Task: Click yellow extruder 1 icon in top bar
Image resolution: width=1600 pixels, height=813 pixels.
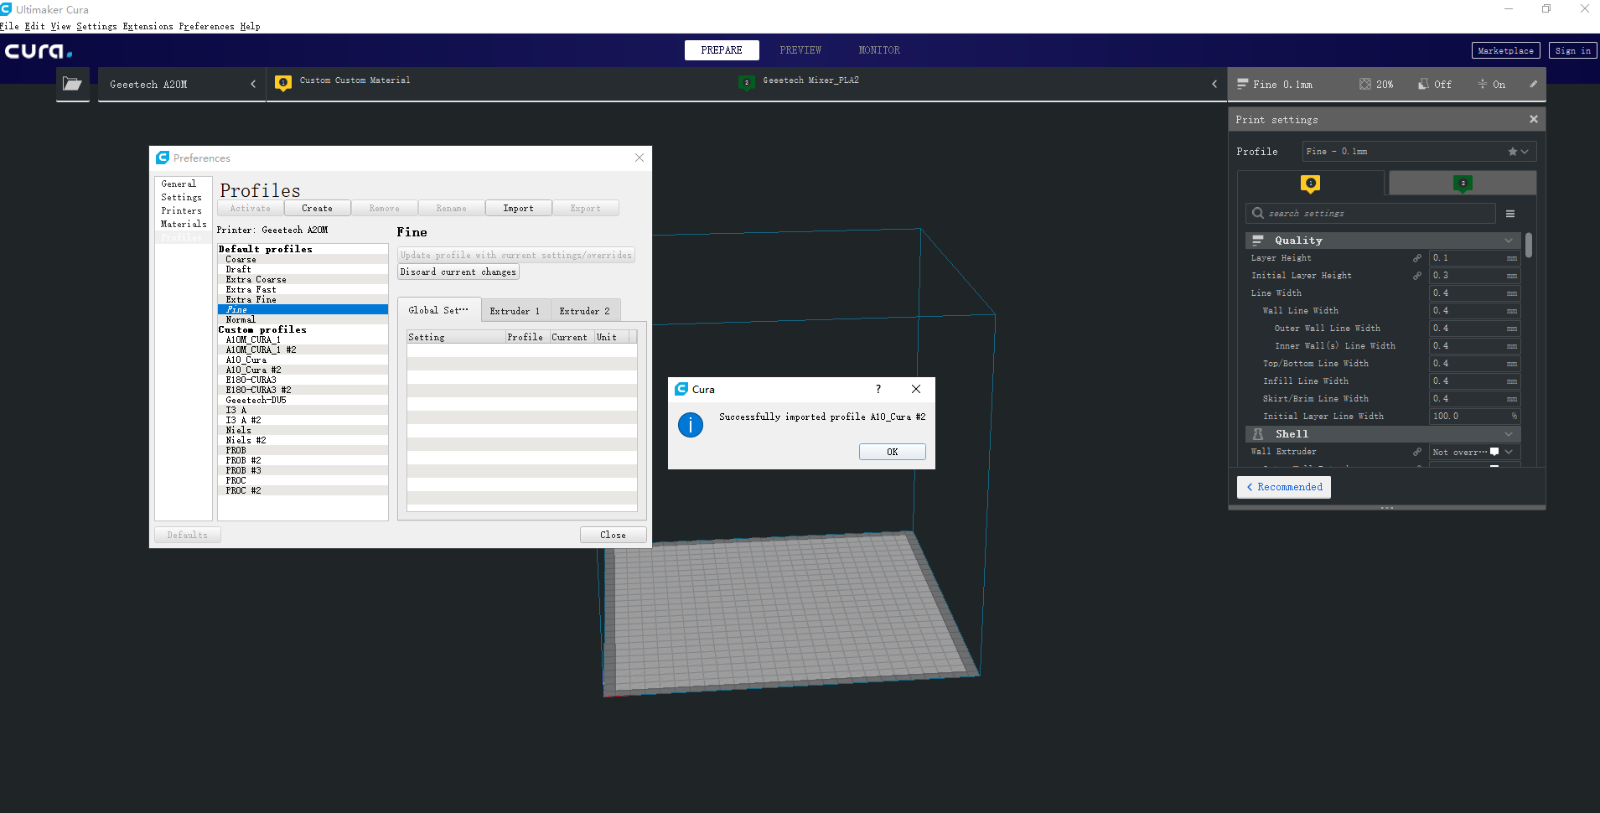Action: click(x=283, y=83)
